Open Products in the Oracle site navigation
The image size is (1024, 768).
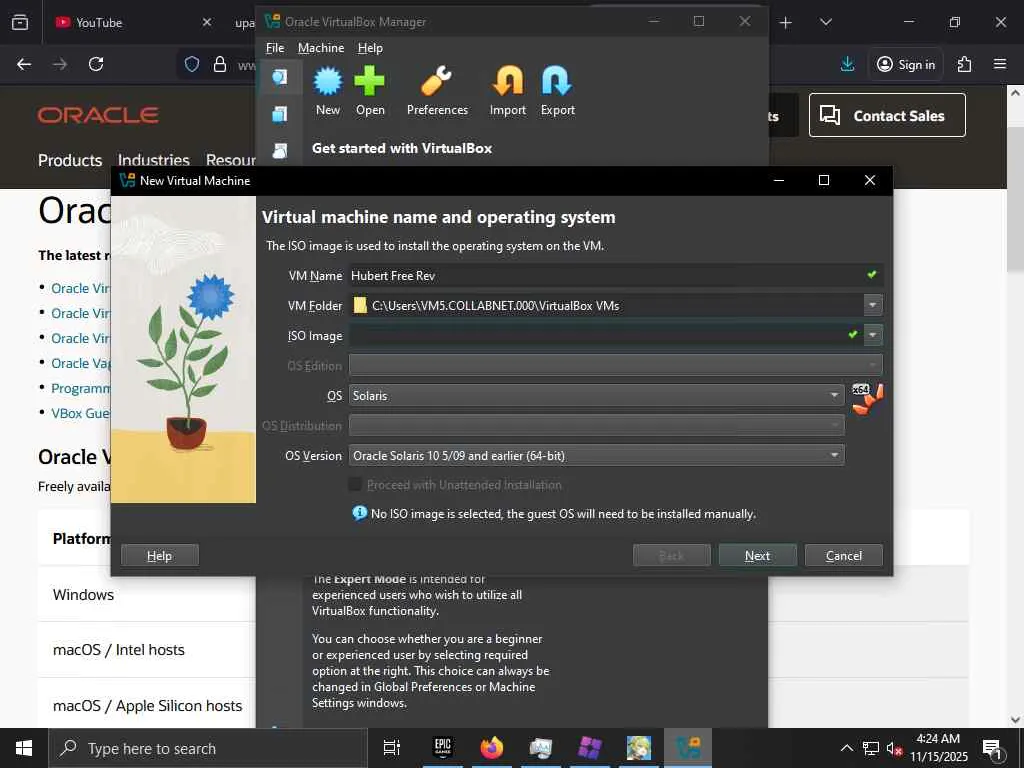70,160
